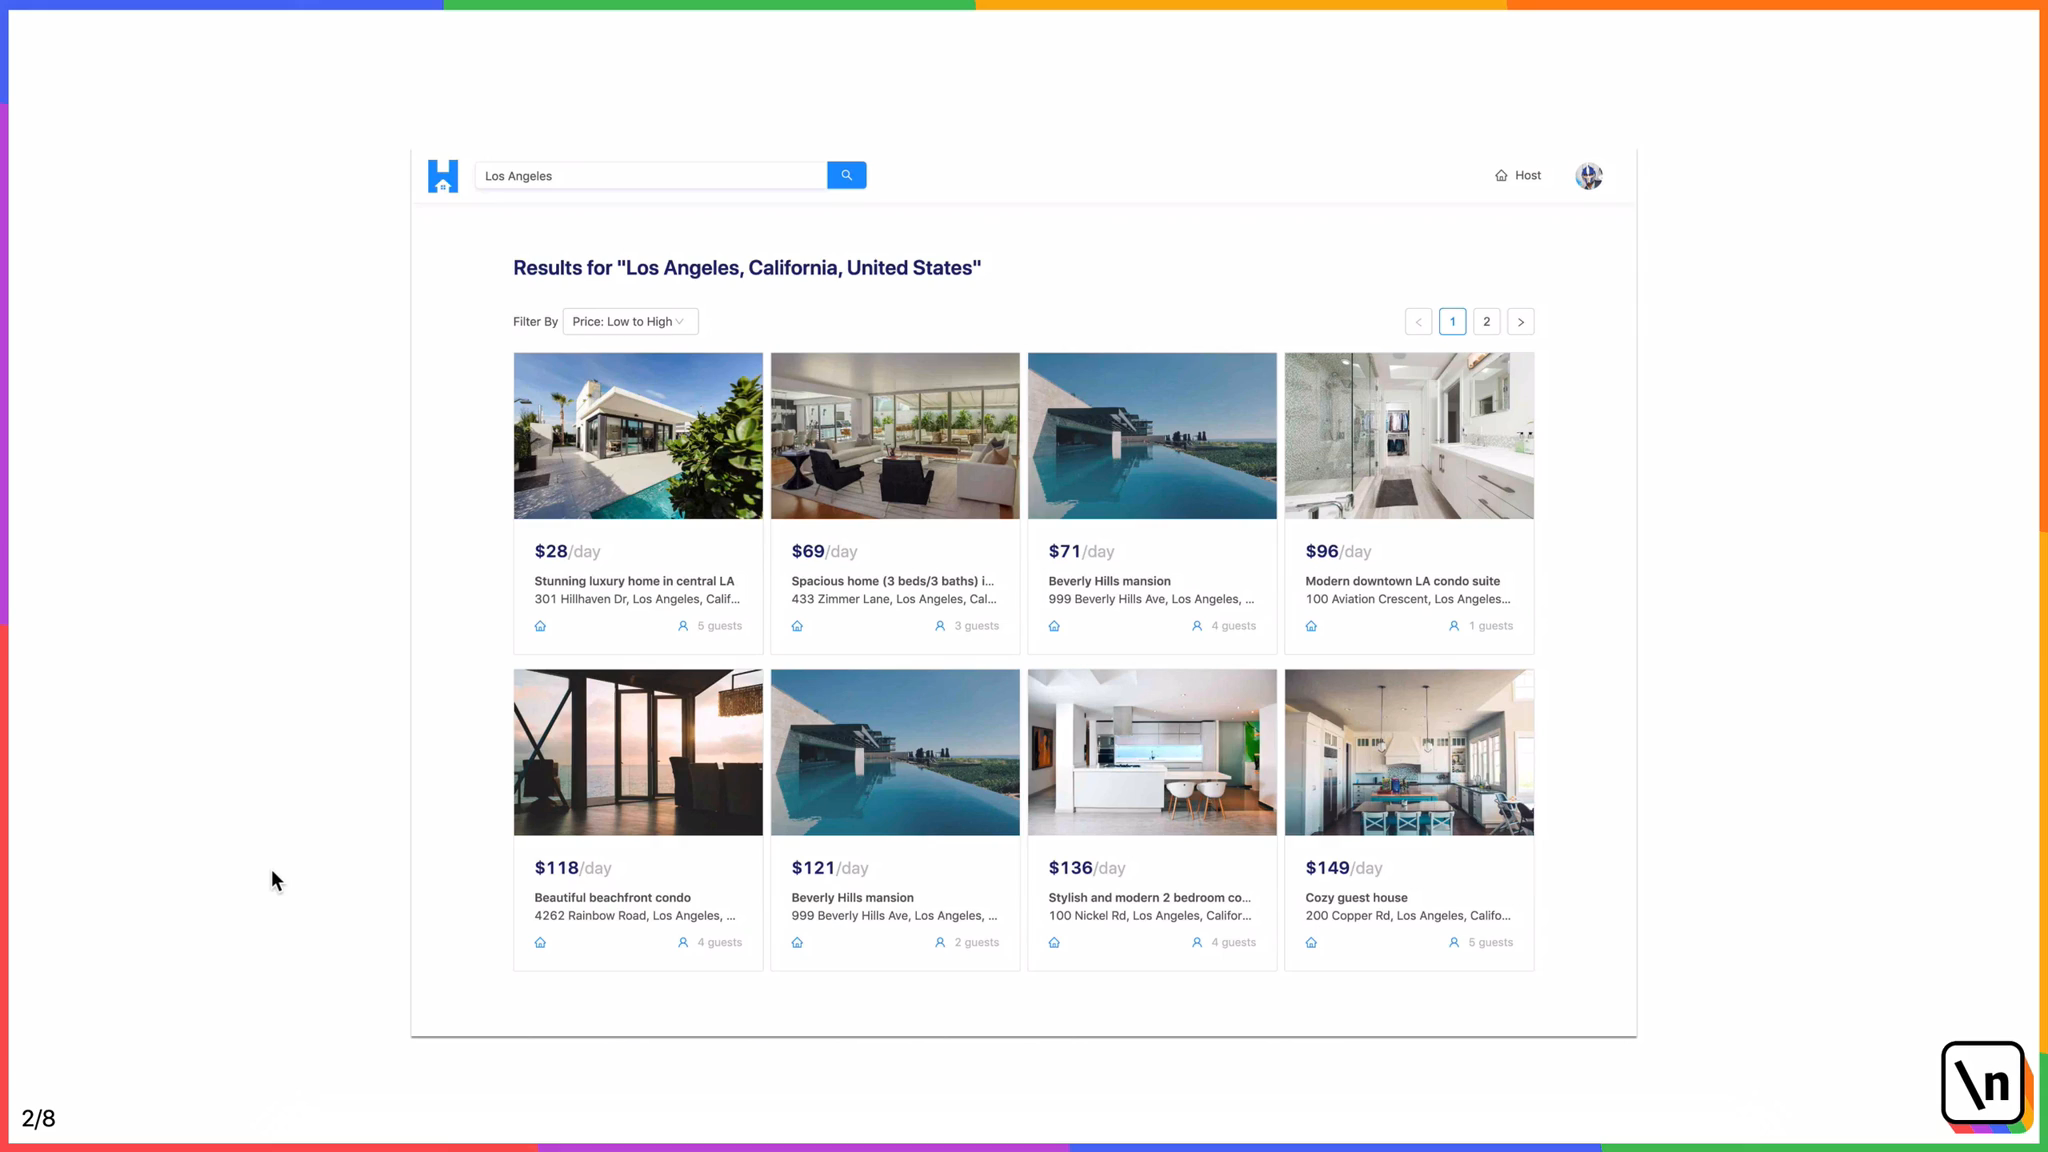Click the Cozy guest house listing title
Viewport: 2048px width, 1152px height.
[1356, 898]
